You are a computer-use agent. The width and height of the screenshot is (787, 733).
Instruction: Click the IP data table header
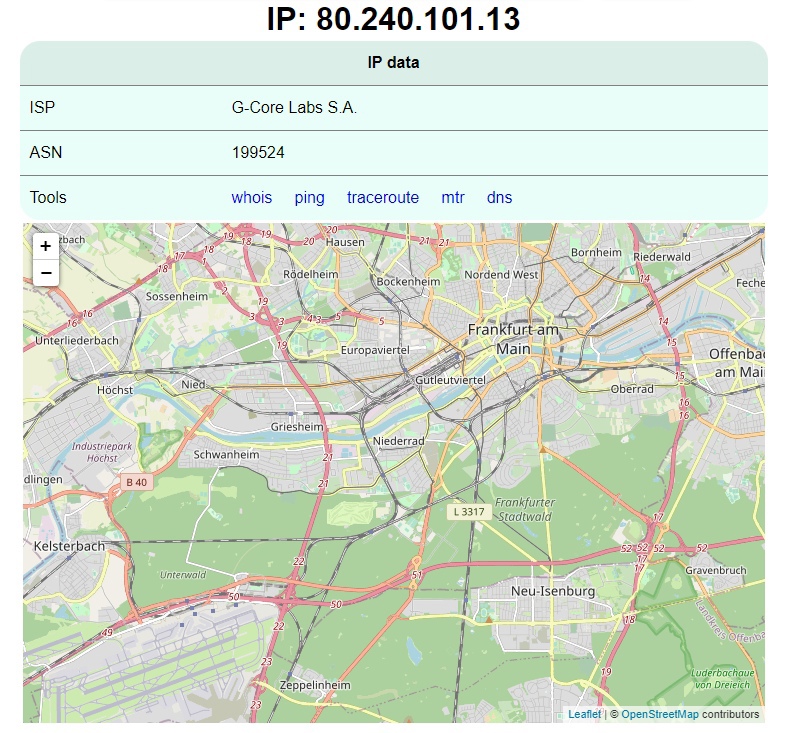[393, 63]
